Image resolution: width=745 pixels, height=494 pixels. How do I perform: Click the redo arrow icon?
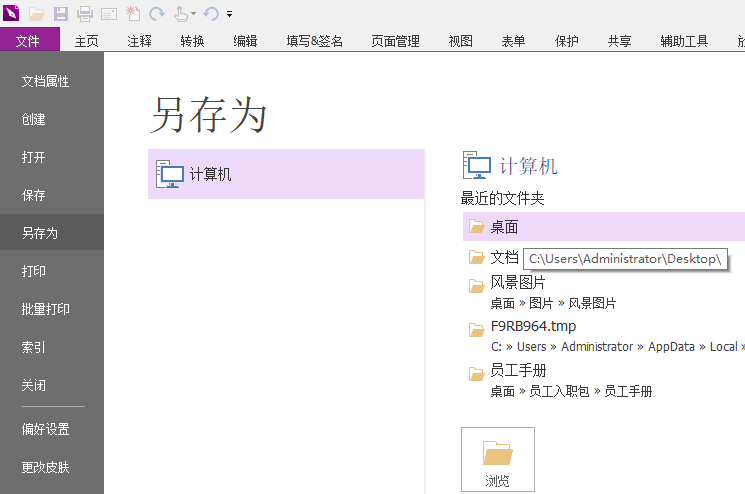(157, 14)
